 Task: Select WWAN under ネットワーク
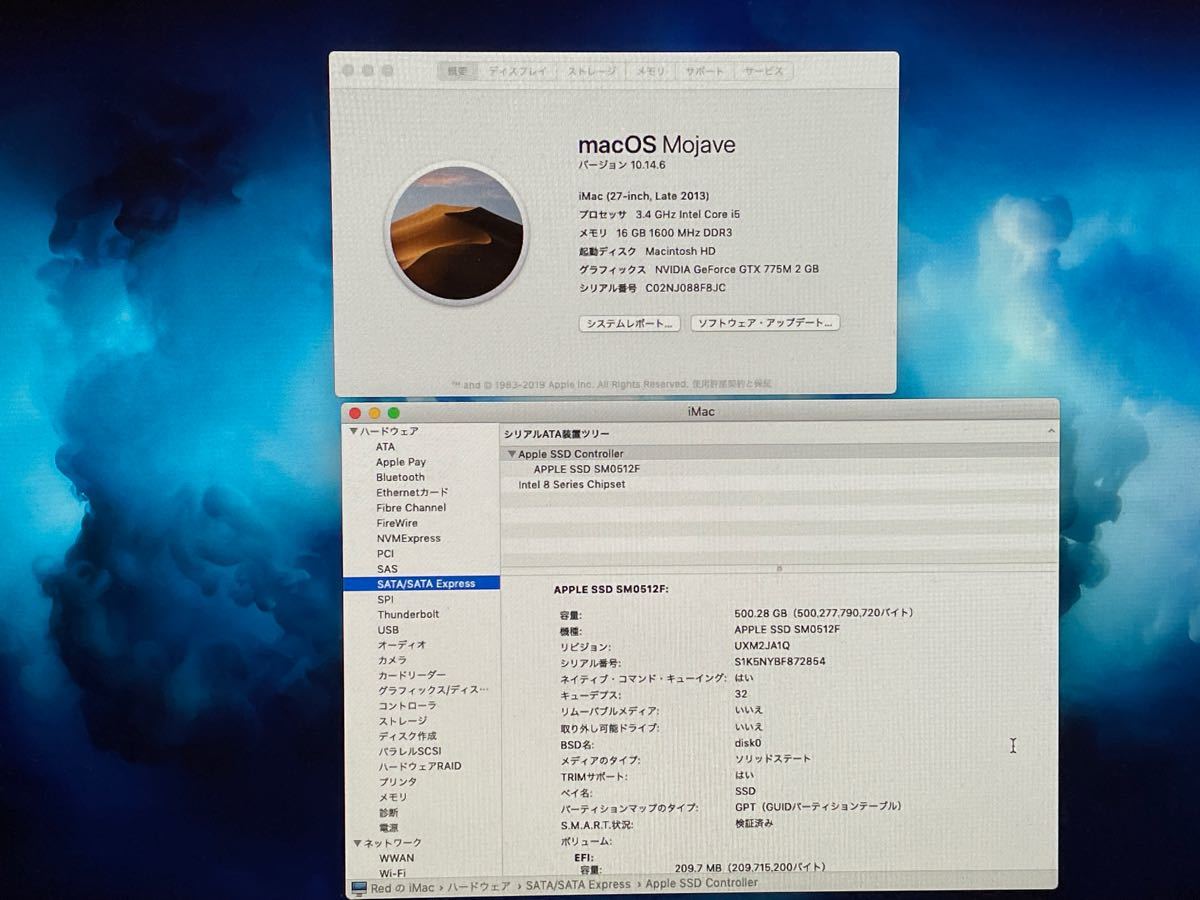pos(396,858)
